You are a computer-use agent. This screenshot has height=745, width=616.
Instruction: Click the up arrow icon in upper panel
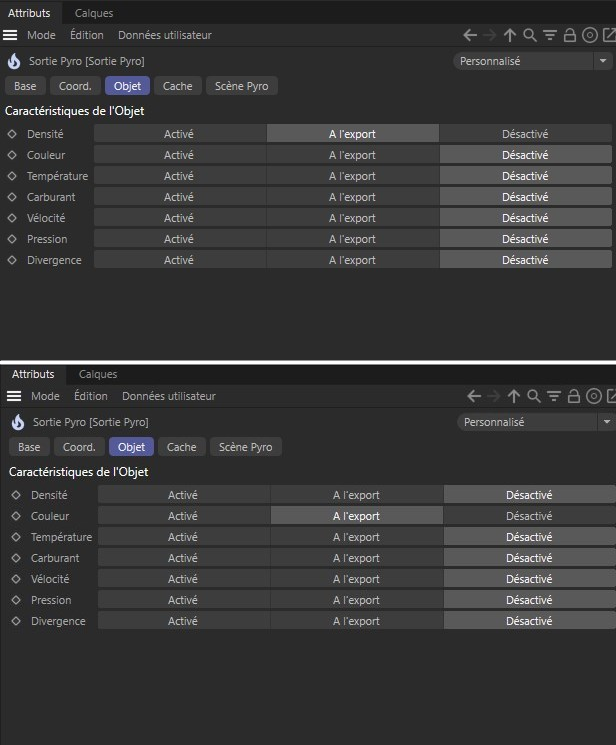510,35
